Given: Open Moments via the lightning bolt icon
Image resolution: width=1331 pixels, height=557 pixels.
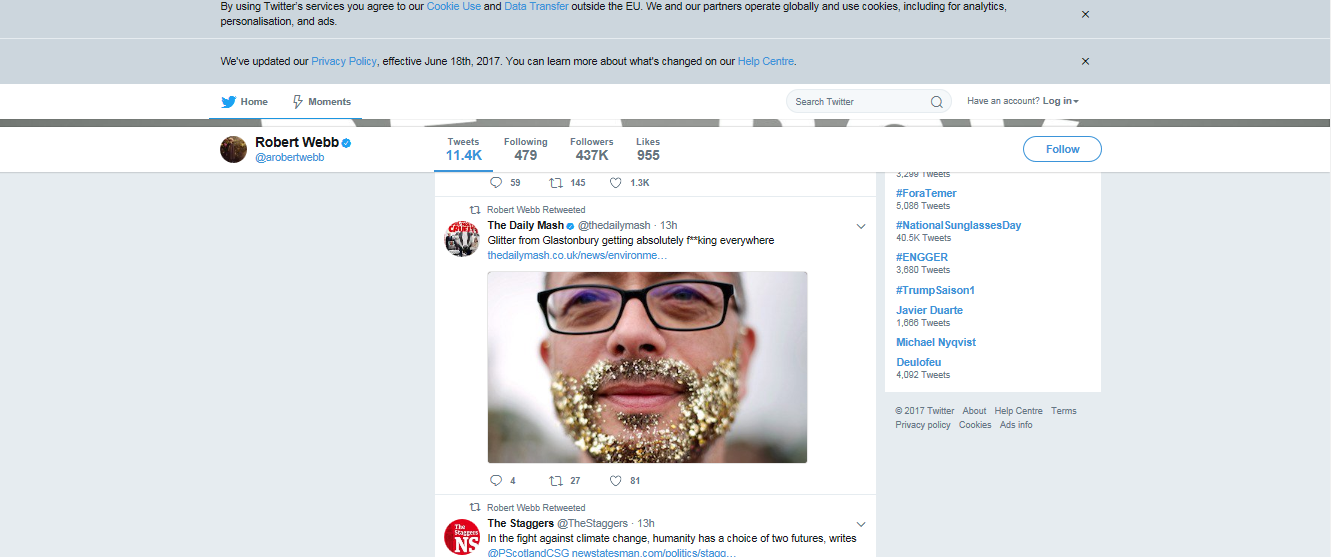Looking at the screenshot, I should coord(297,102).
